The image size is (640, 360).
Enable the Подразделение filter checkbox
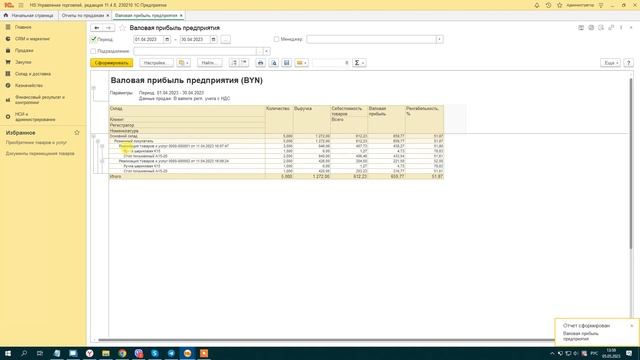pyautogui.click(x=93, y=51)
